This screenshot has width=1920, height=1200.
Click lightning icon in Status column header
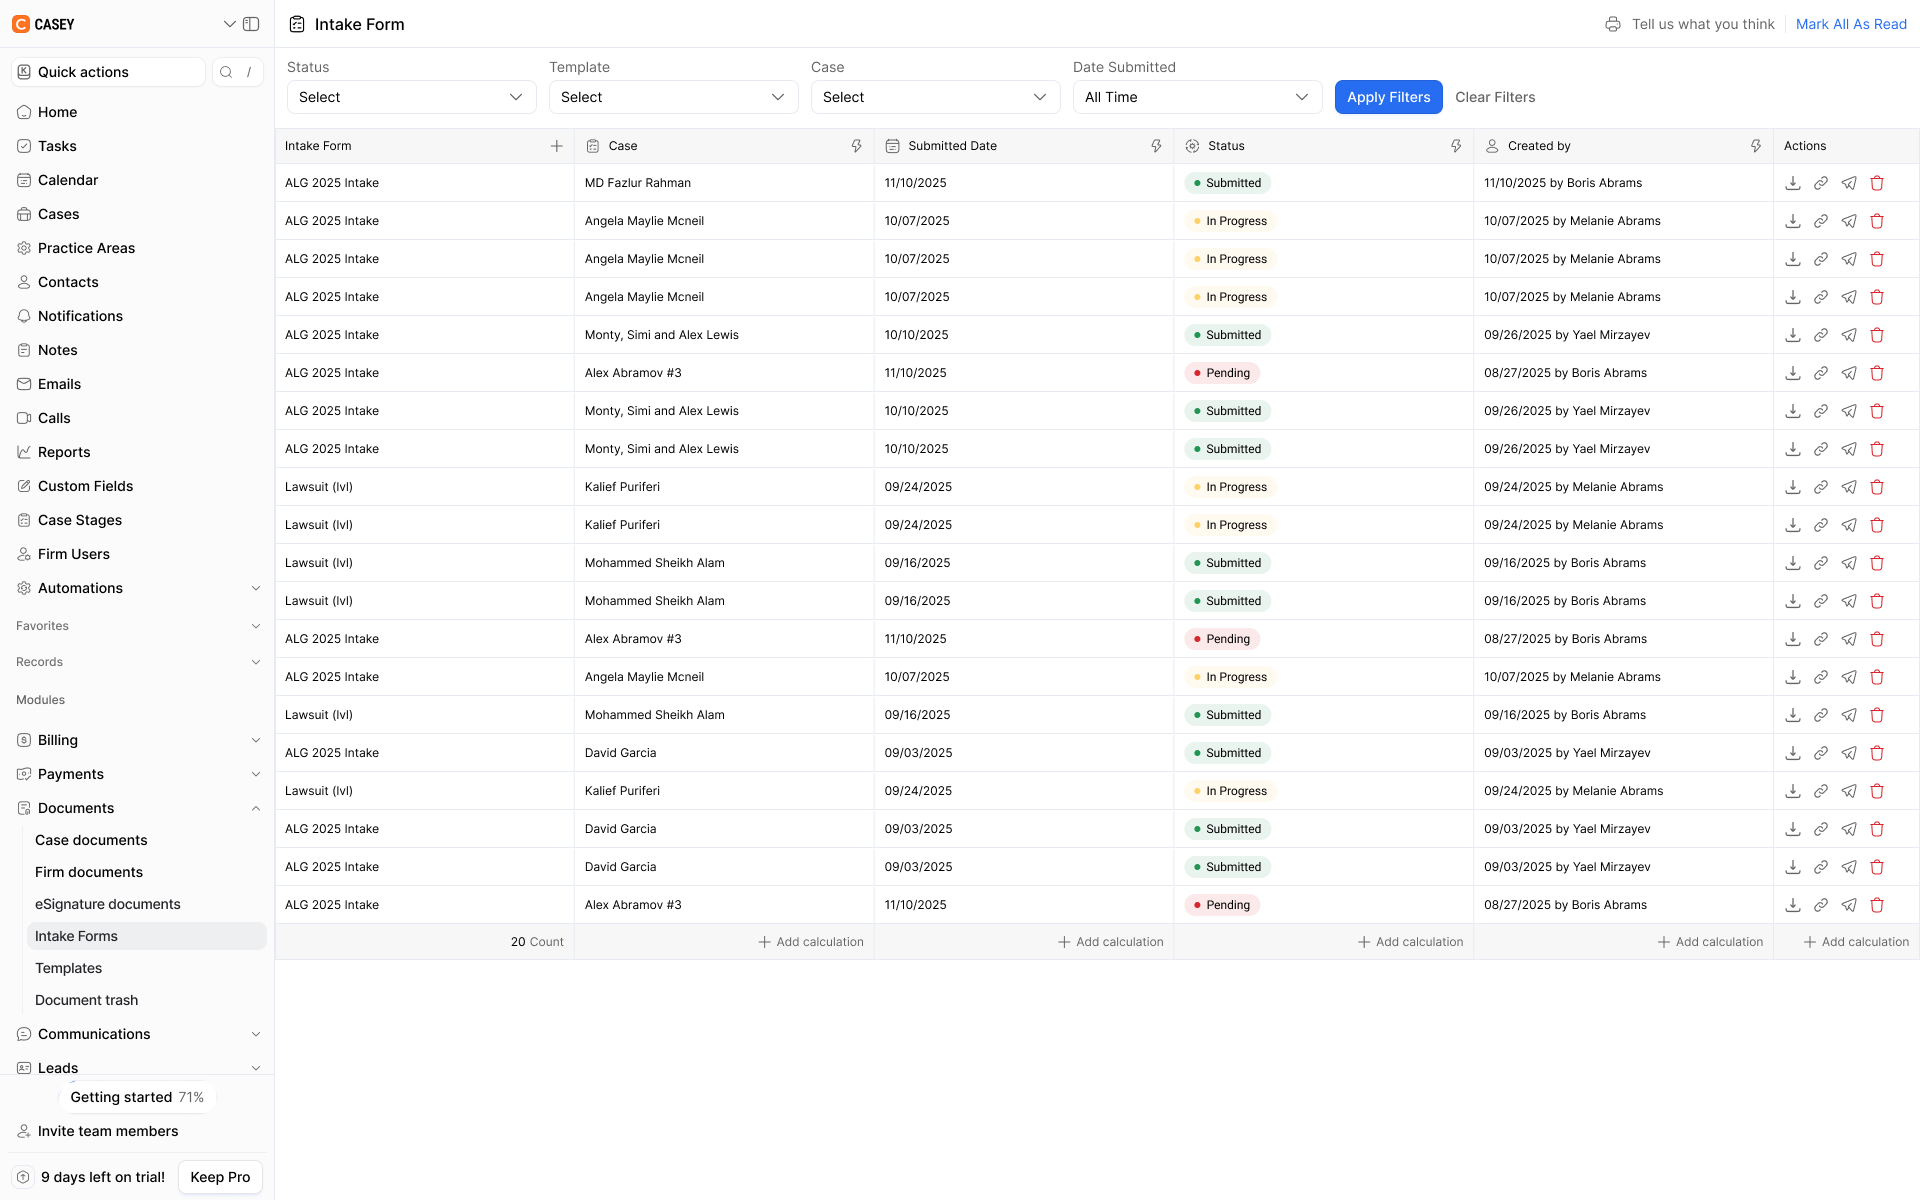pos(1456,146)
